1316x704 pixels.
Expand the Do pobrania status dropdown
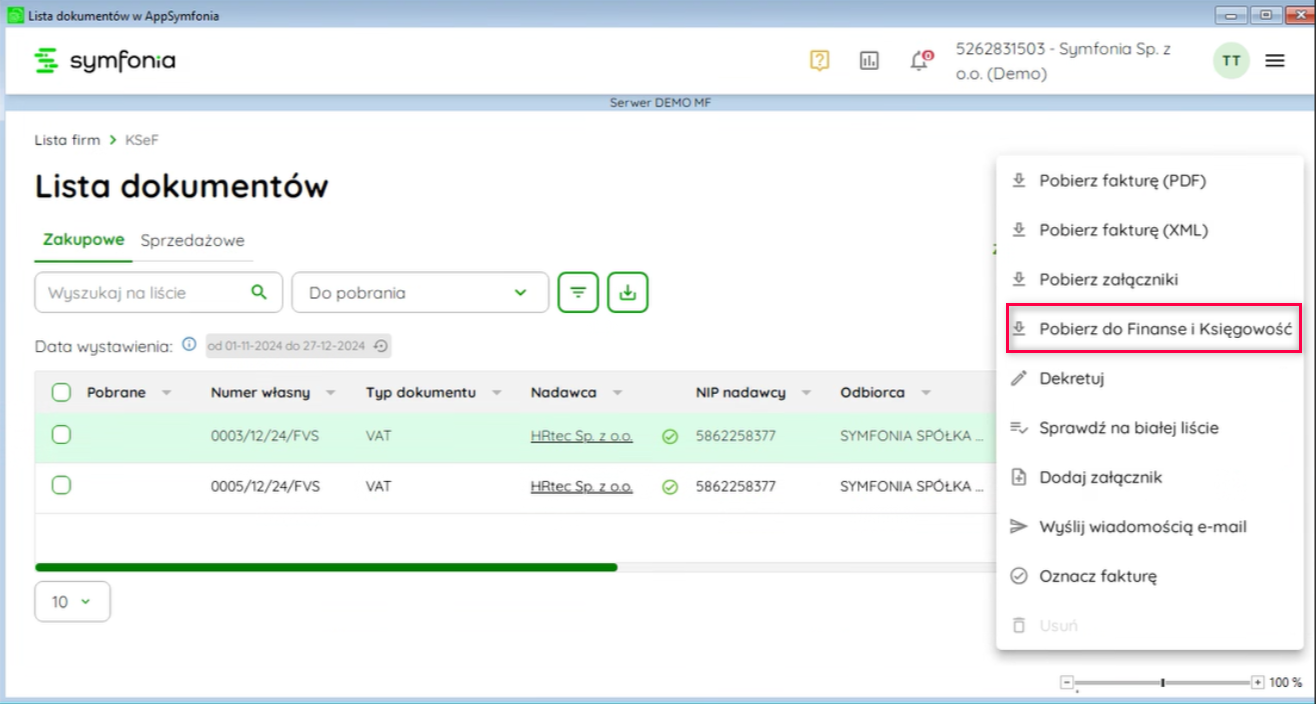click(x=420, y=293)
